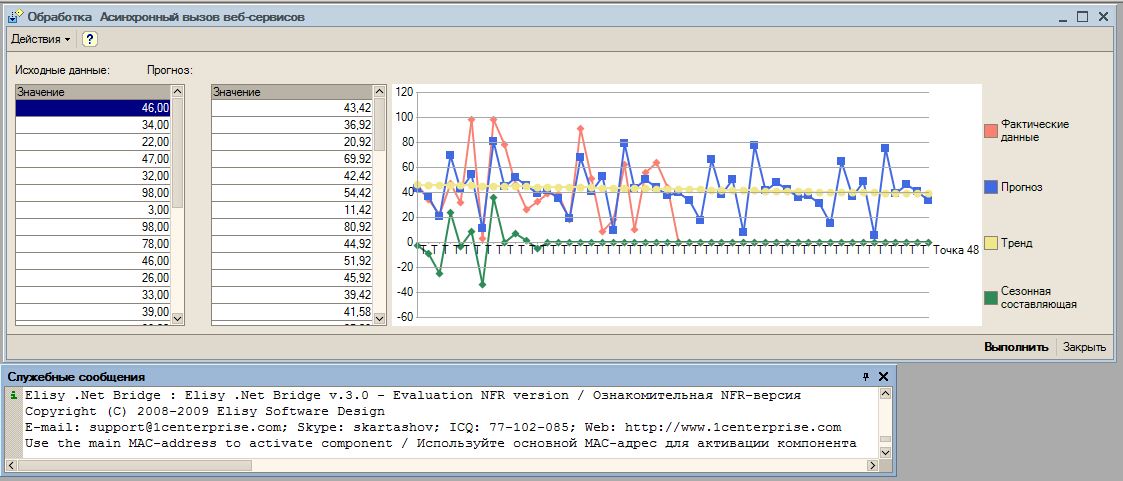1123x481 pixels.
Task: Select the 54,42 forecast value
Action: (x=293, y=193)
